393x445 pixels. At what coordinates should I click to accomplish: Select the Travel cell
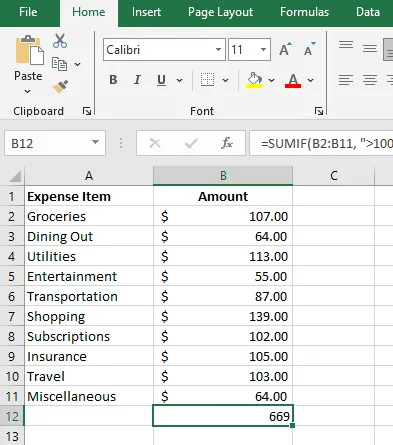click(x=89, y=376)
